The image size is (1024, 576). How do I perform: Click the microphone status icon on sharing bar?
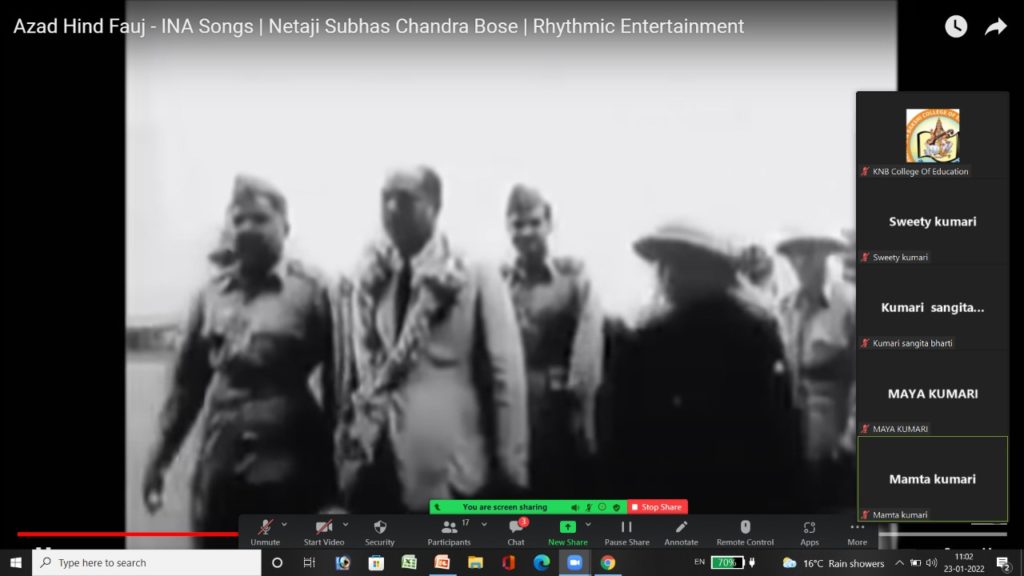pos(588,507)
